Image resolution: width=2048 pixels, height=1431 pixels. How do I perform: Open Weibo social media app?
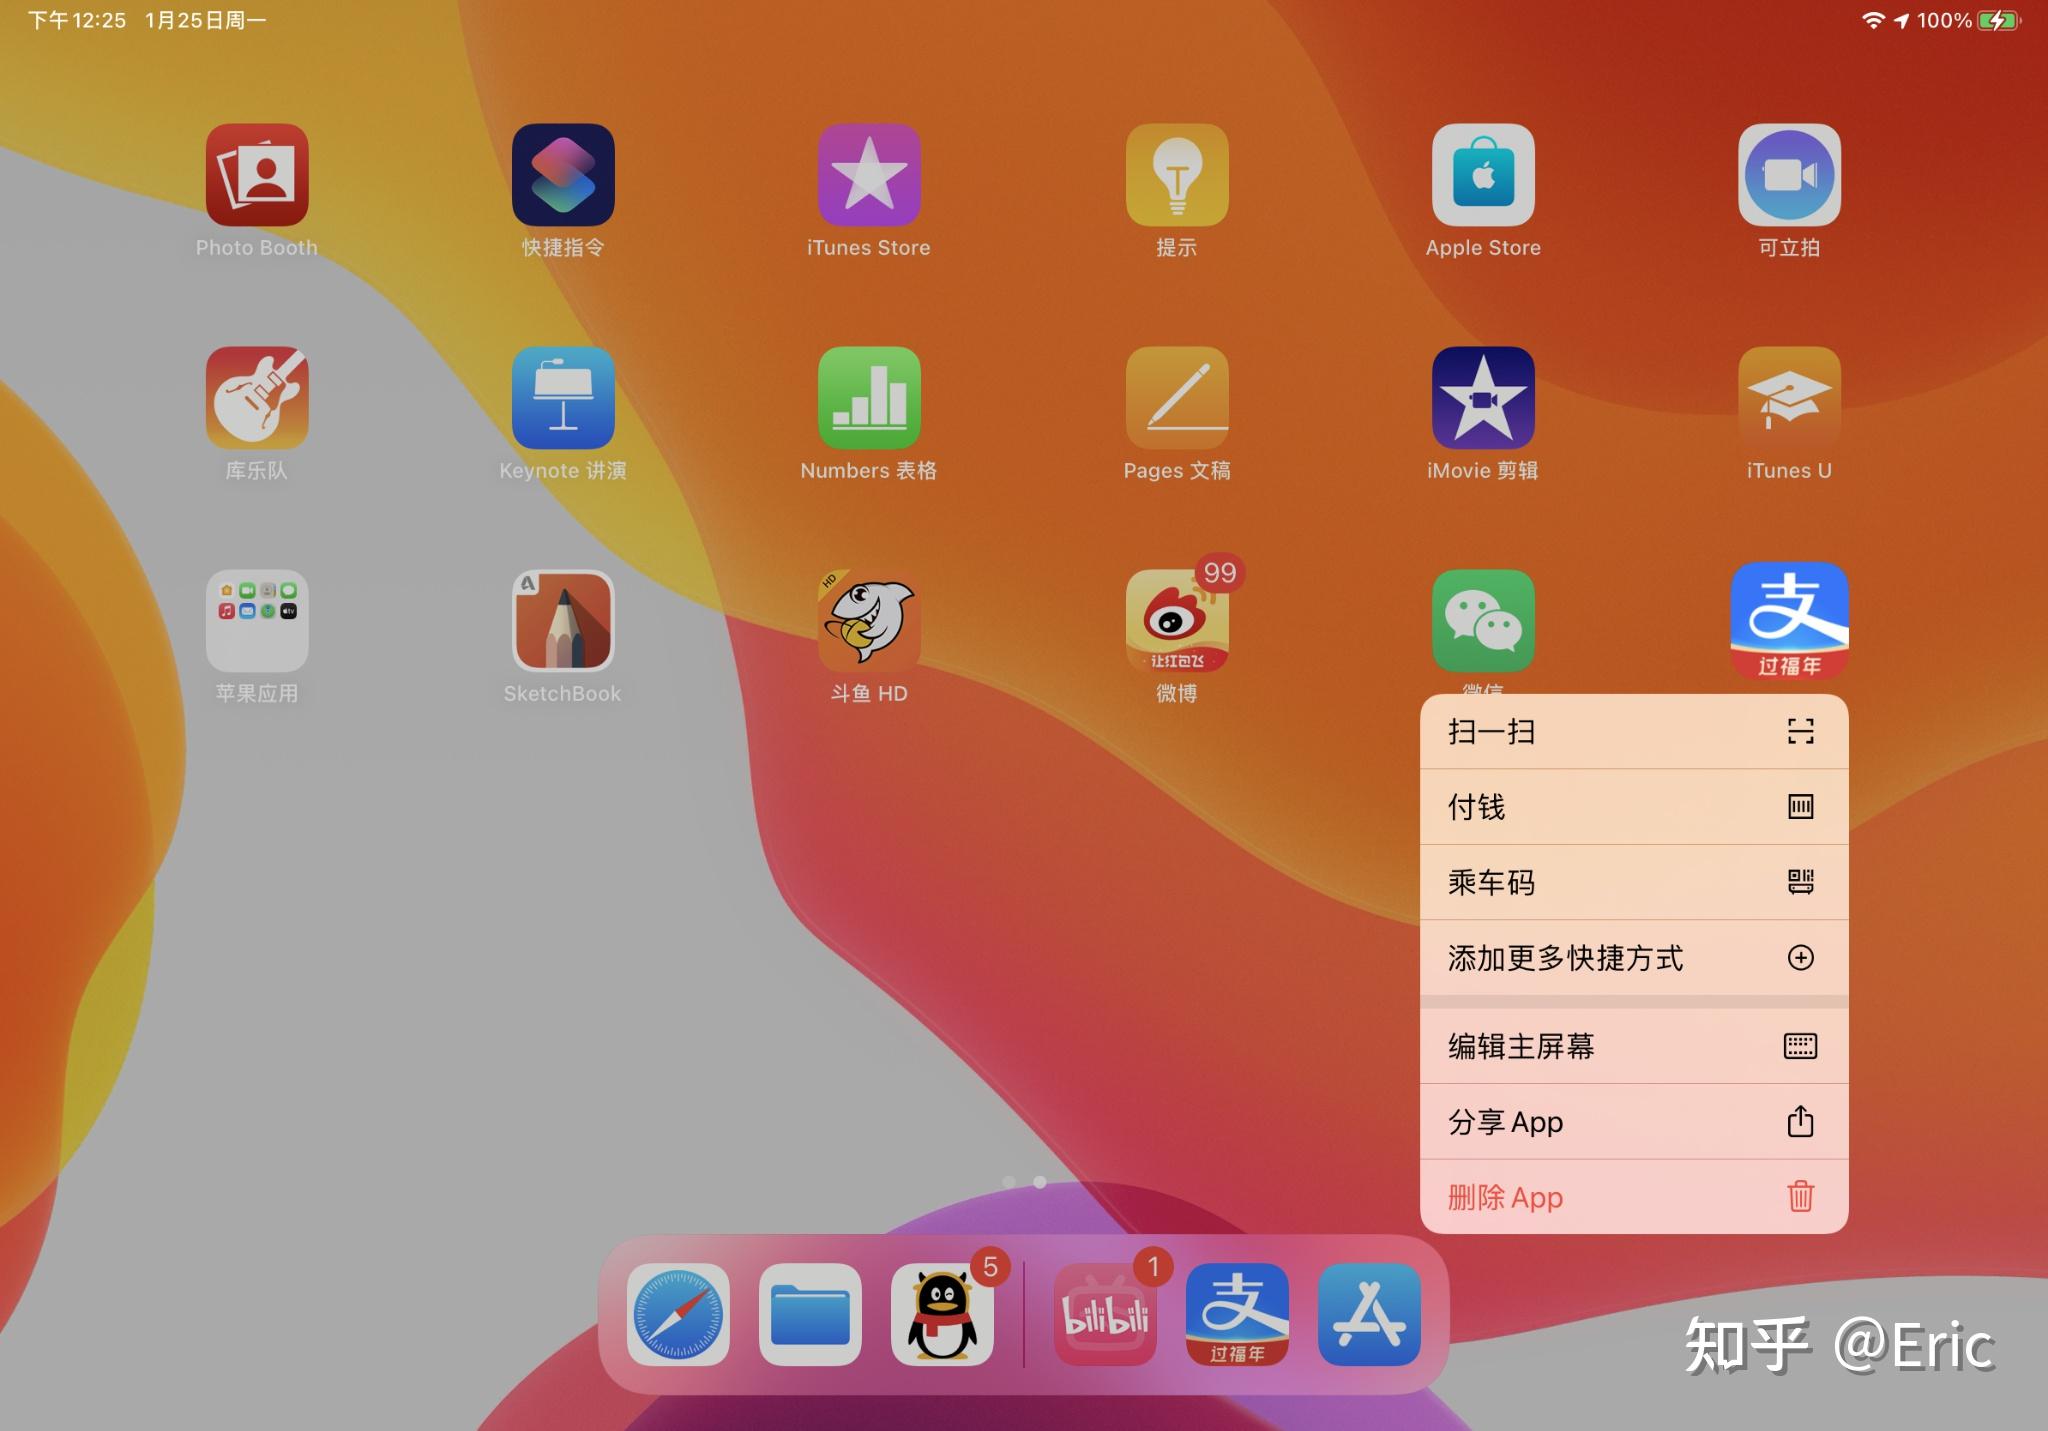coord(1178,630)
